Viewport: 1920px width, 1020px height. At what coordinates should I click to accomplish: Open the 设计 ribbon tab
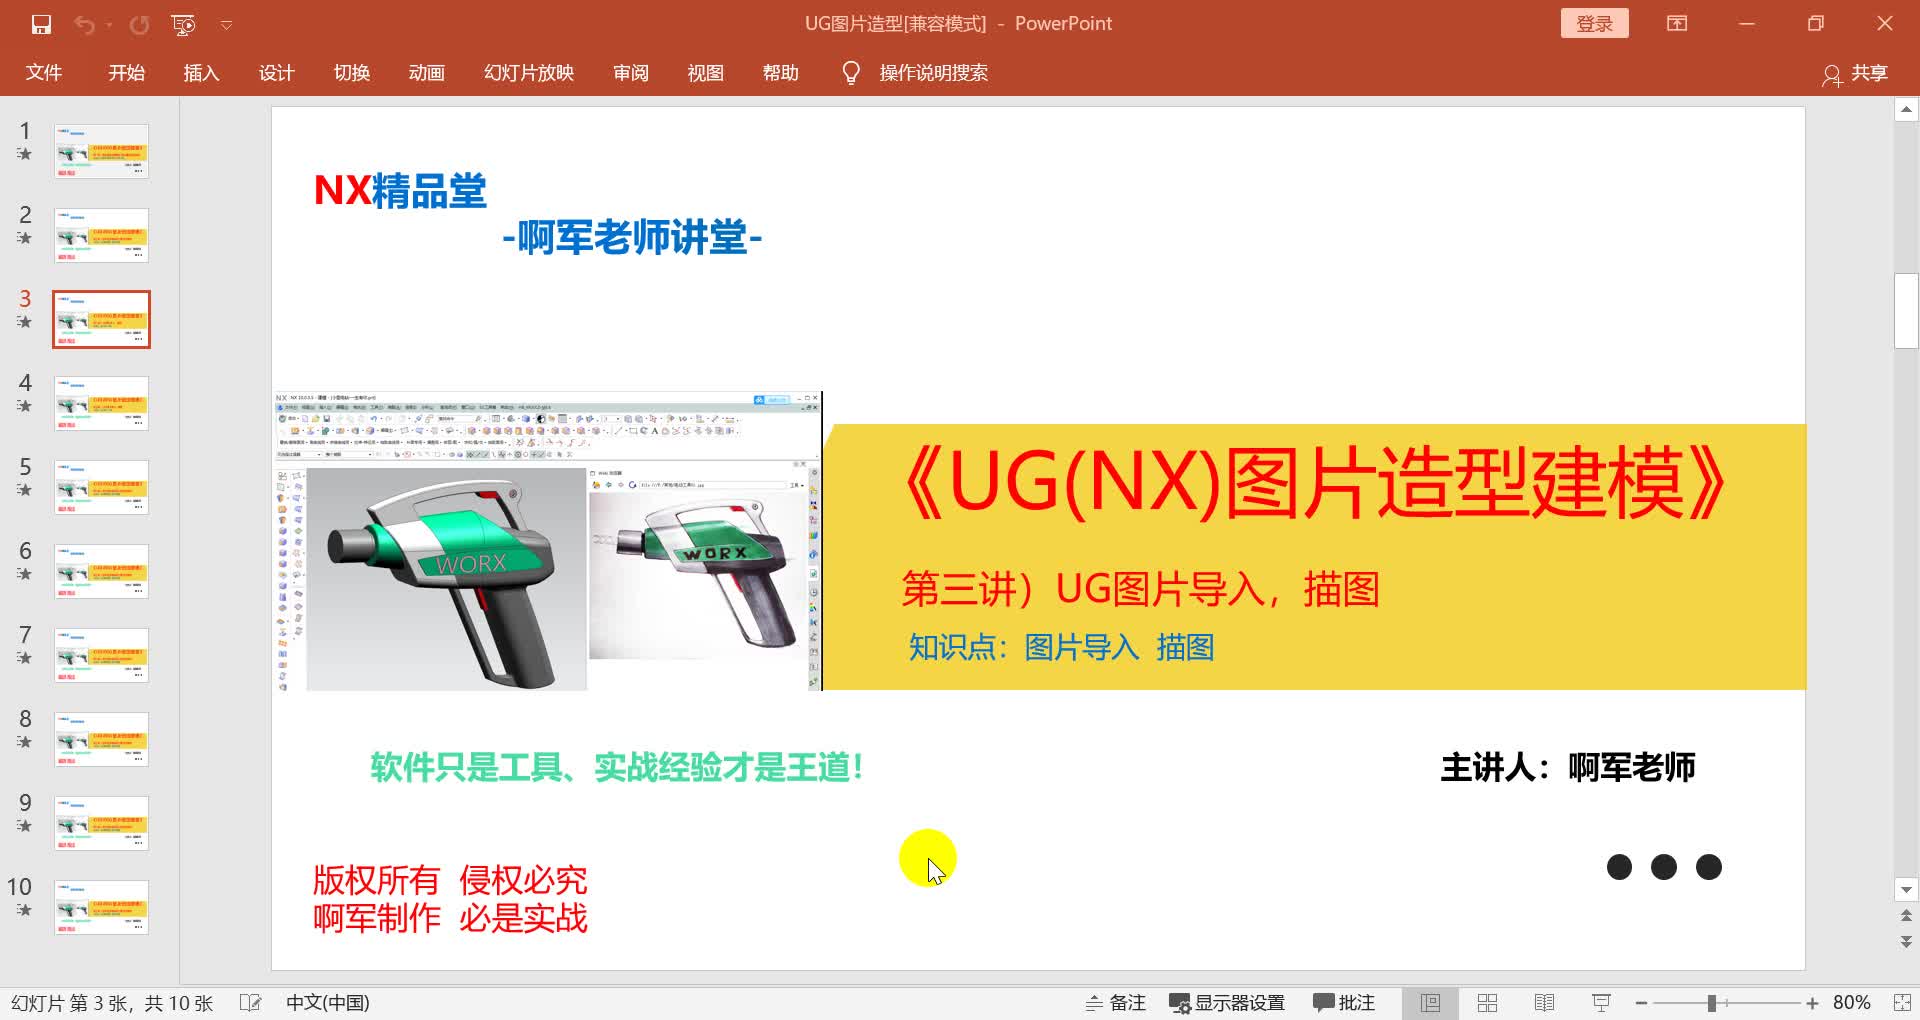tap(276, 73)
